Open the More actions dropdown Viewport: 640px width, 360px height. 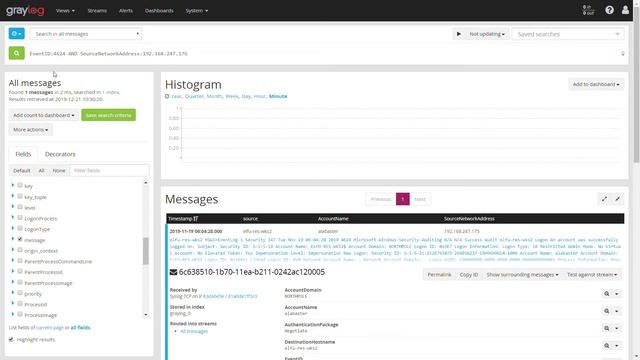[x=31, y=130]
